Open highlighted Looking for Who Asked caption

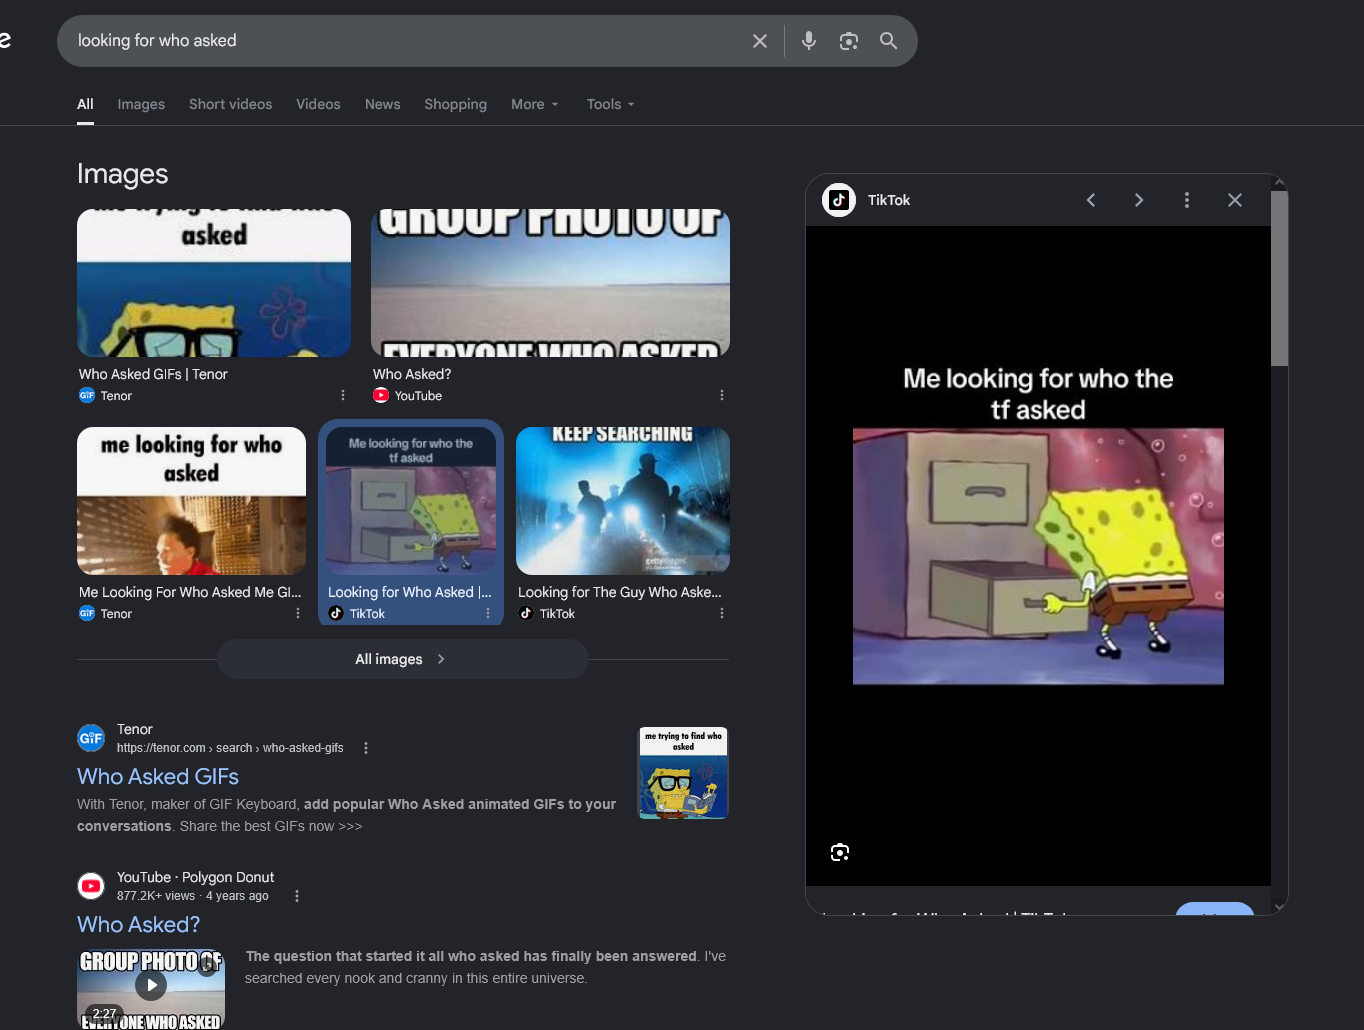pyautogui.click(x=410, y=592)
